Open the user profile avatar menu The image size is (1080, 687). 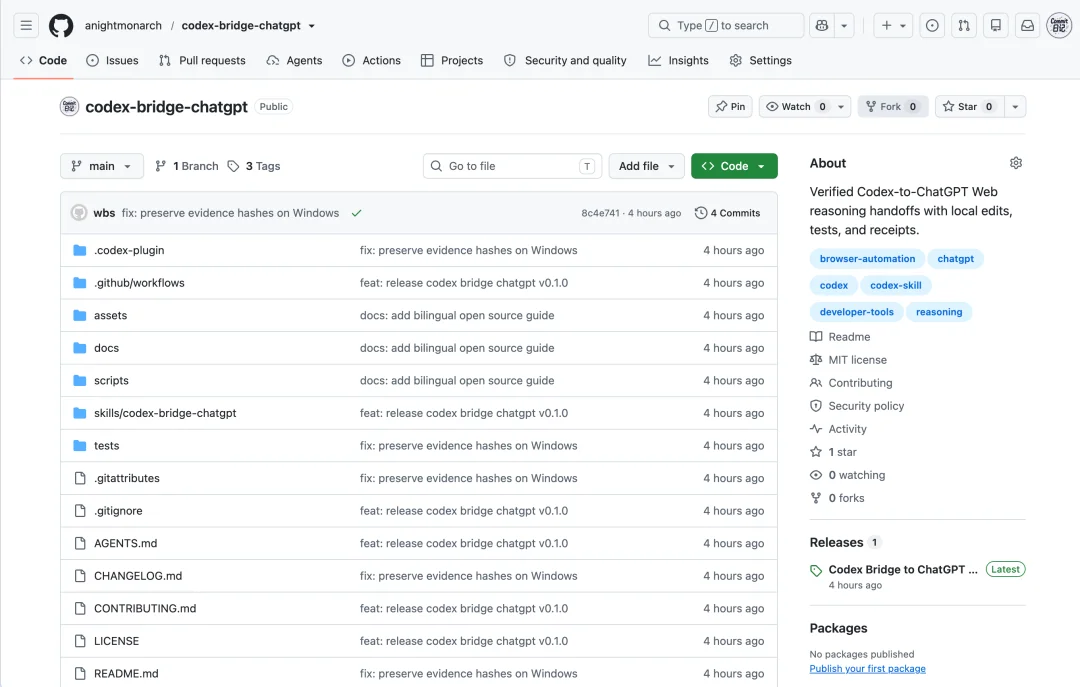(1059, 25)
